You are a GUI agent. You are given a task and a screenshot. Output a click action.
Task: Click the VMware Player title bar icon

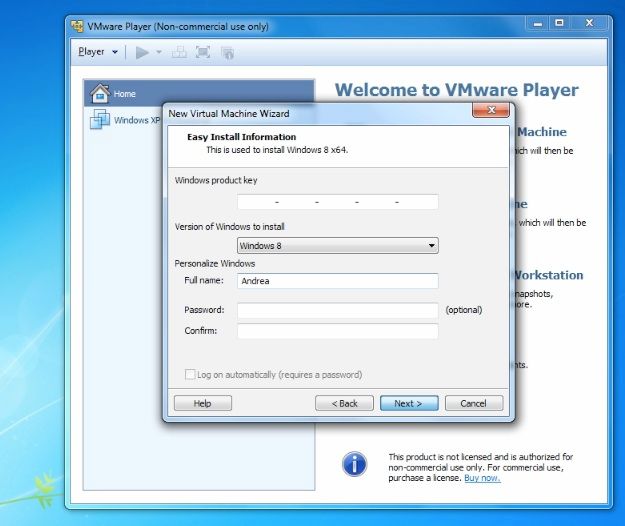(77, 26)
